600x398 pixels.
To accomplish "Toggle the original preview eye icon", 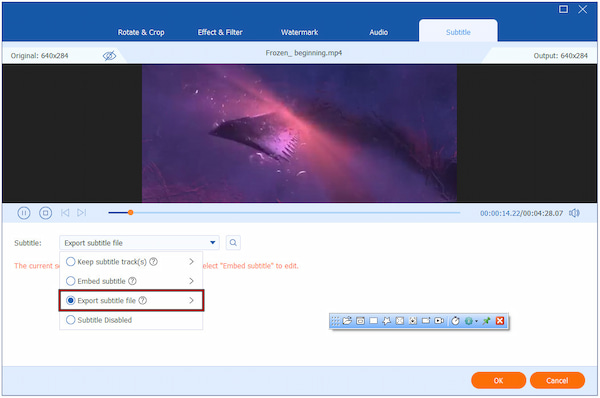I will pyautogui.click(x=109, y=56).
